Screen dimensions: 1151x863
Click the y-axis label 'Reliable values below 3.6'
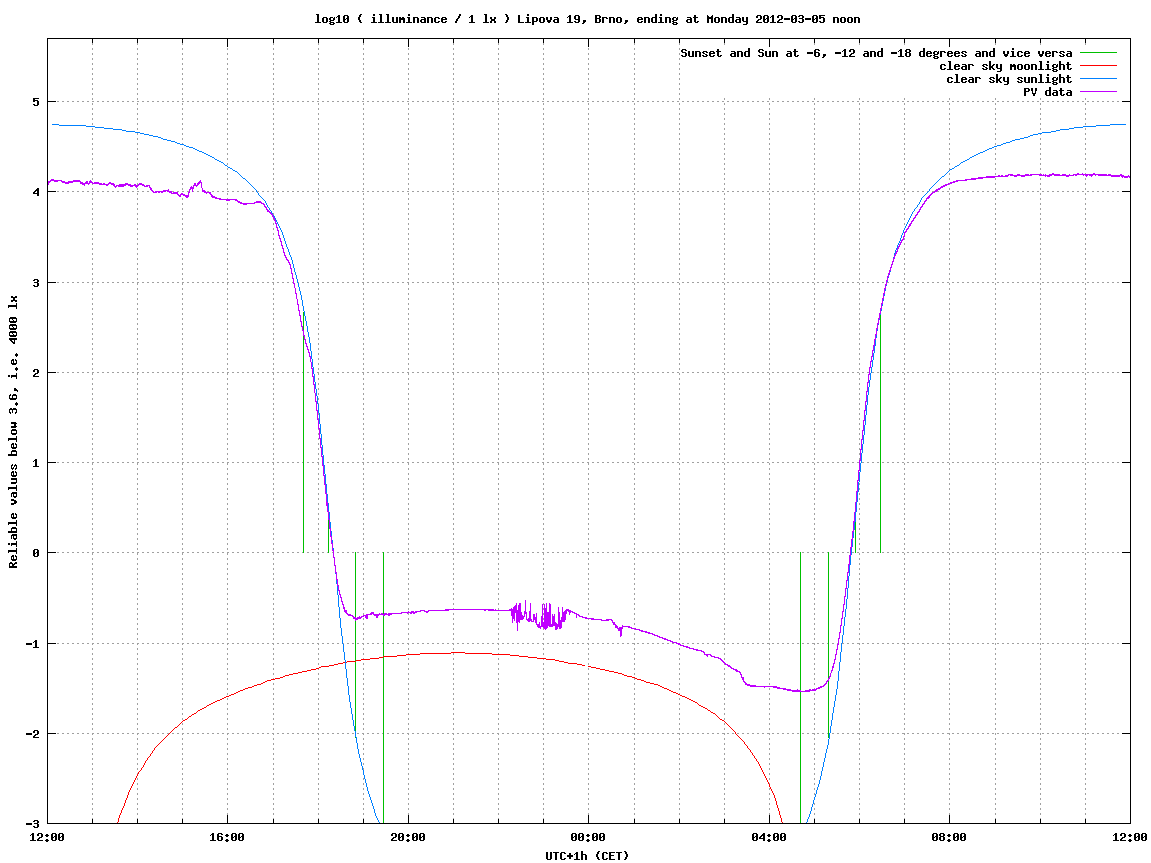click(x=13, y=432)
